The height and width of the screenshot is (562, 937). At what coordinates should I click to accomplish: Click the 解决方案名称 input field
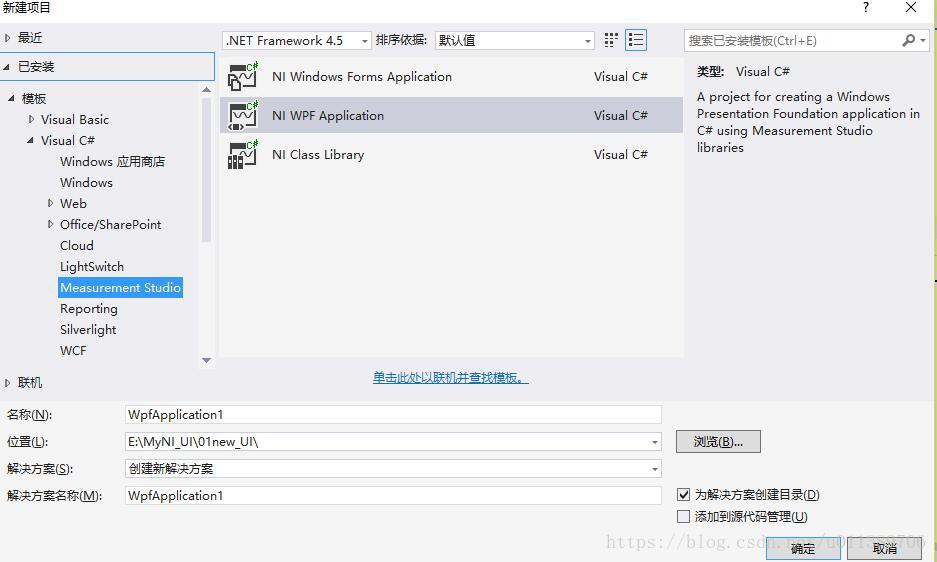click(x=393, y=496)
